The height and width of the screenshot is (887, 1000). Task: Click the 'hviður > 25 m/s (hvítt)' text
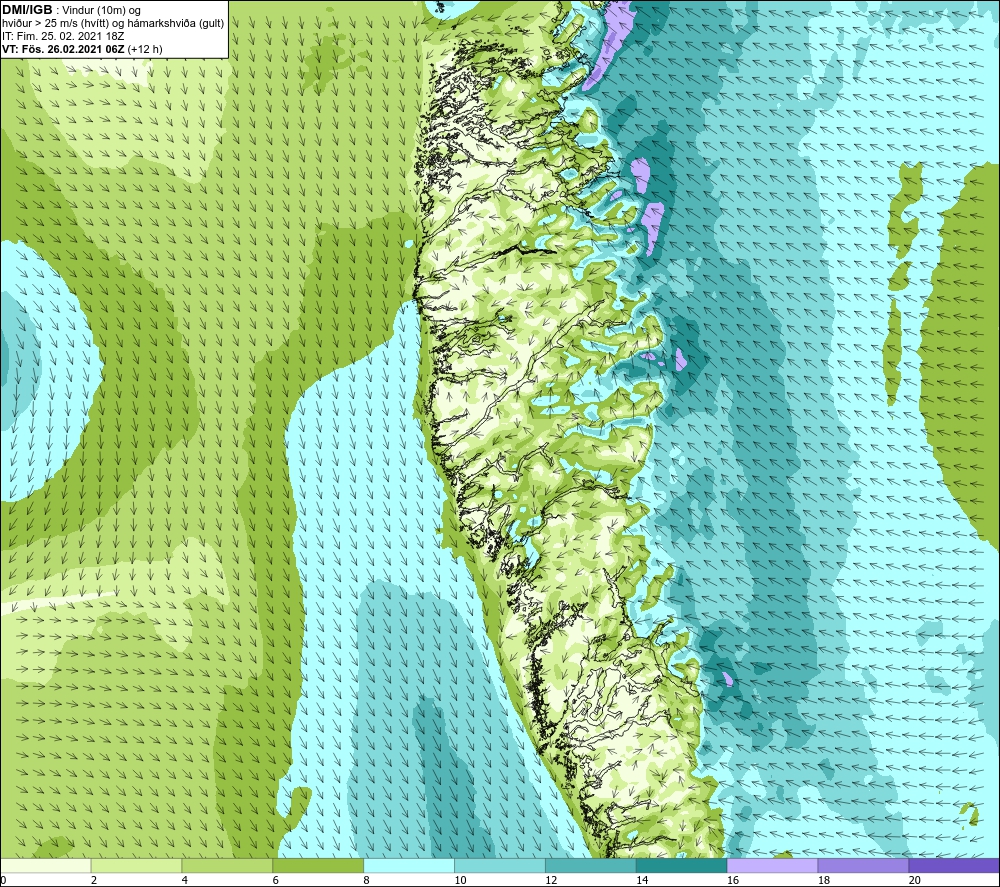click(x=56, y=24)
